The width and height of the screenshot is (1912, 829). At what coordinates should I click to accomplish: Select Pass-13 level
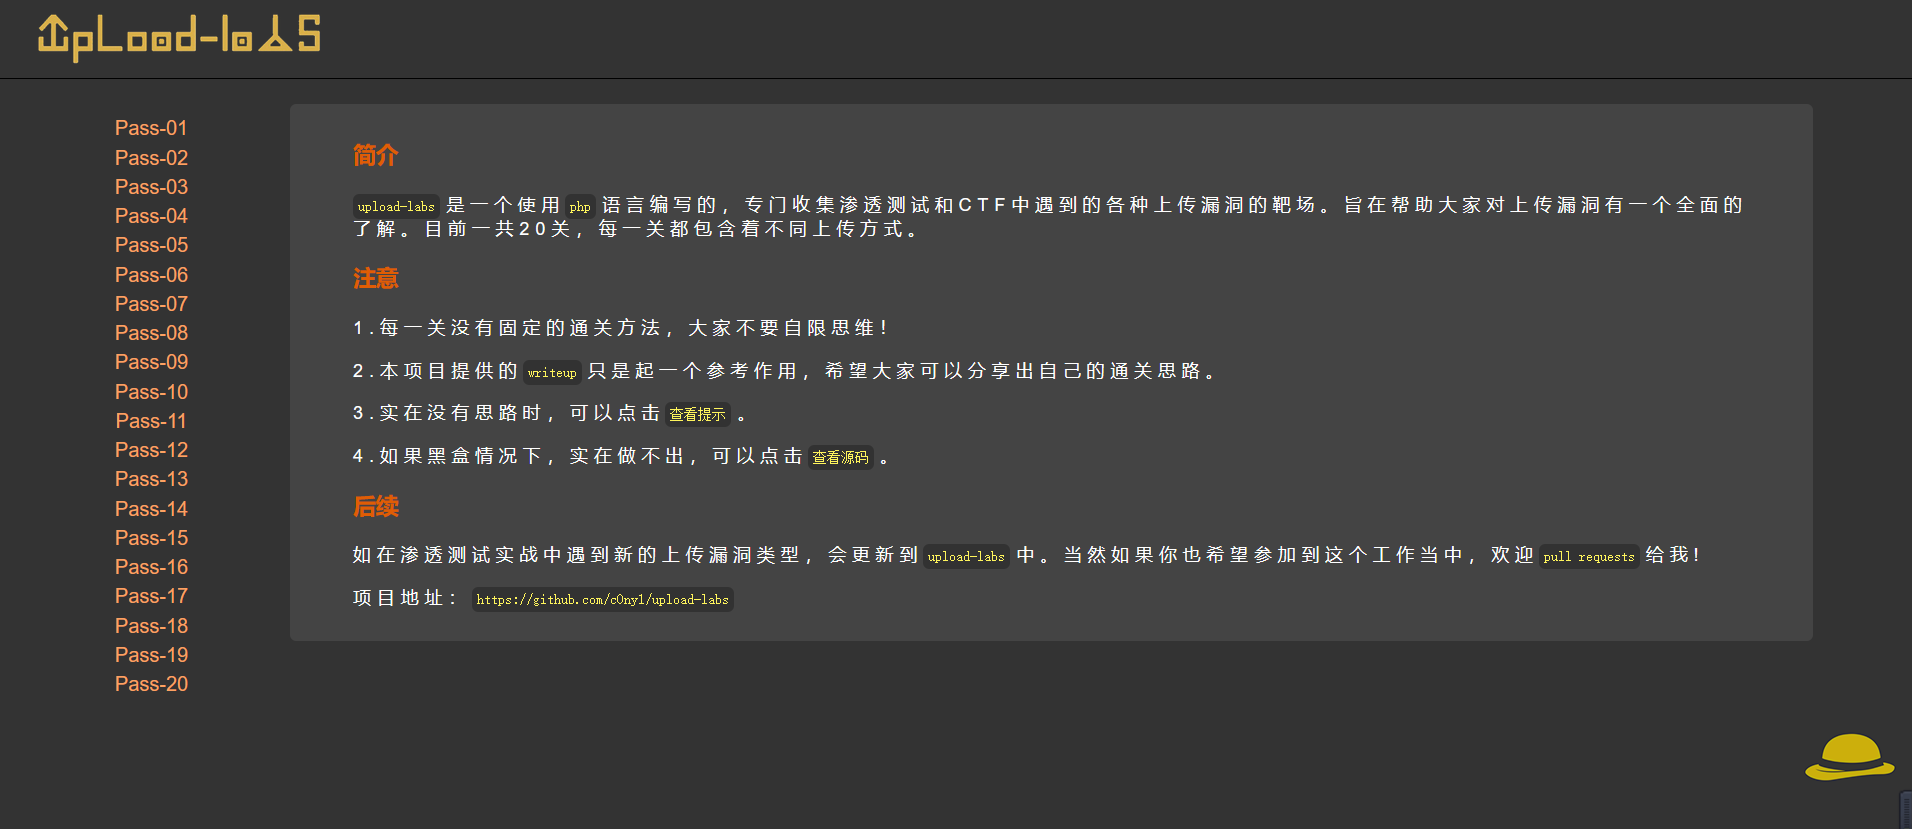tap(151, 479)
